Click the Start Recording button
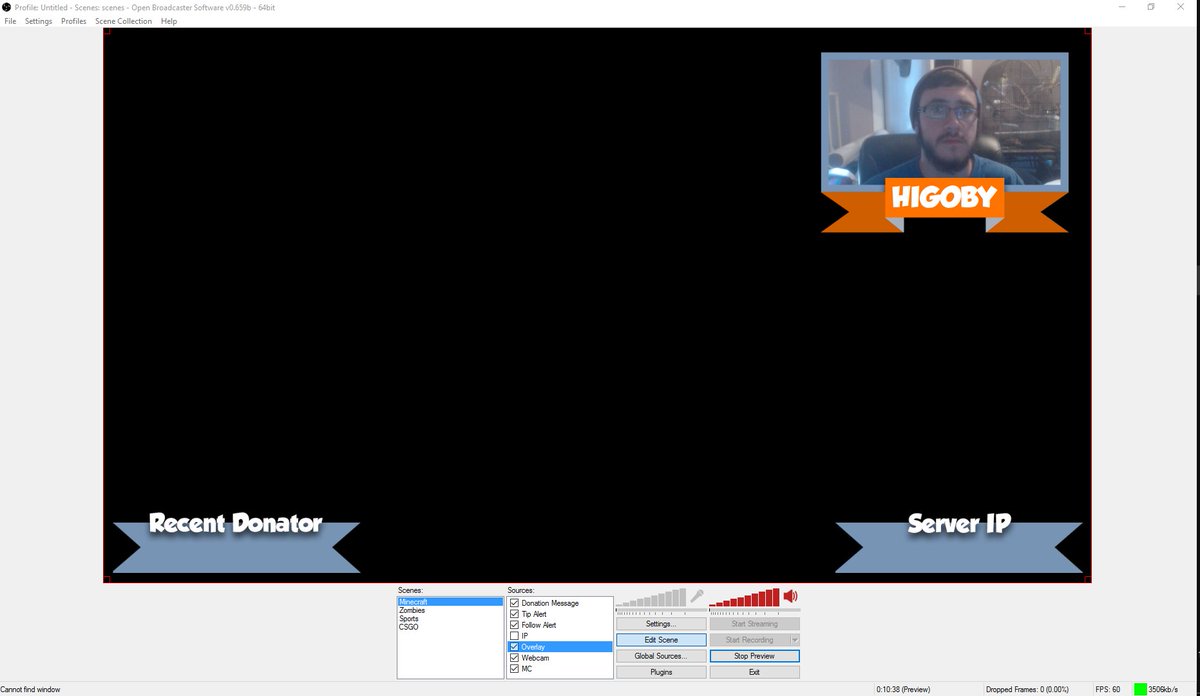The height and width of the screenshot is (696, 1200). [x=750, y=640]
